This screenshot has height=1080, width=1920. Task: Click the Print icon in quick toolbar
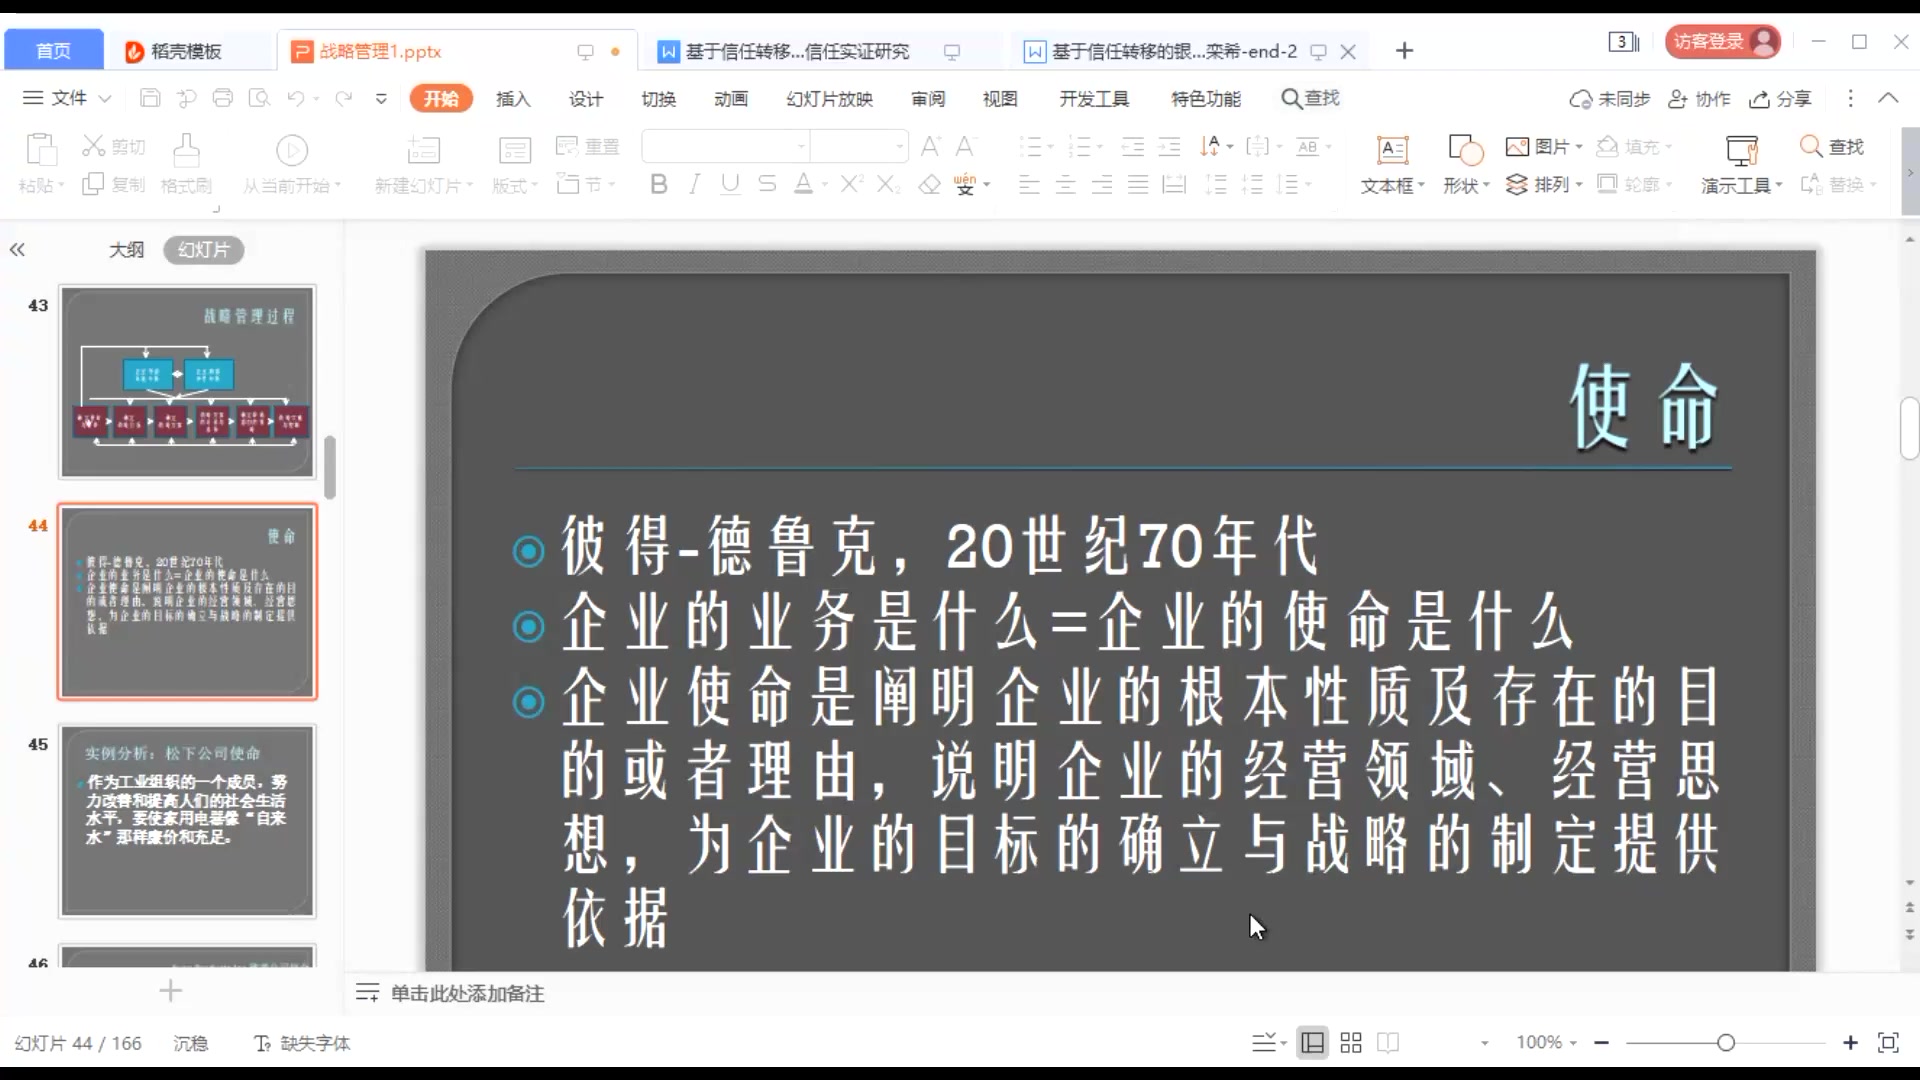point(223,98)
